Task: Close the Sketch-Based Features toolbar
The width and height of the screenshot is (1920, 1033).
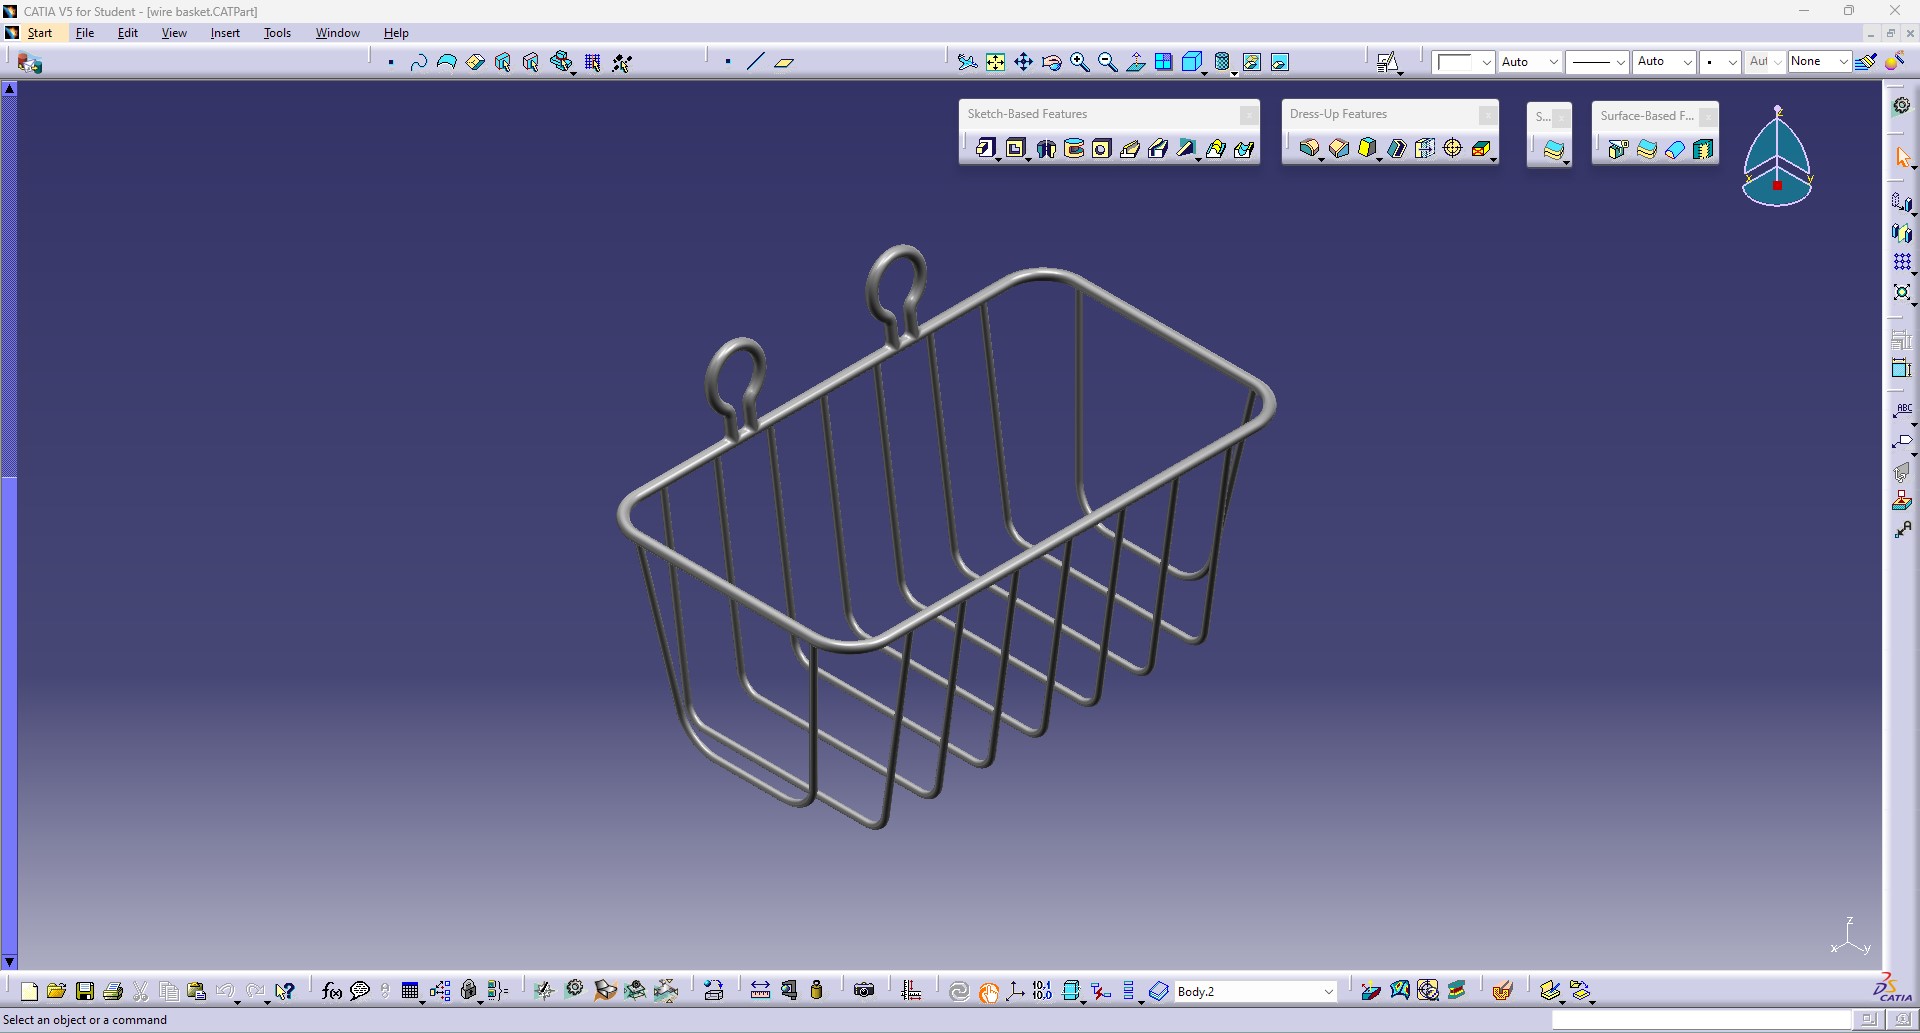Action: [x=1248, y=115]
